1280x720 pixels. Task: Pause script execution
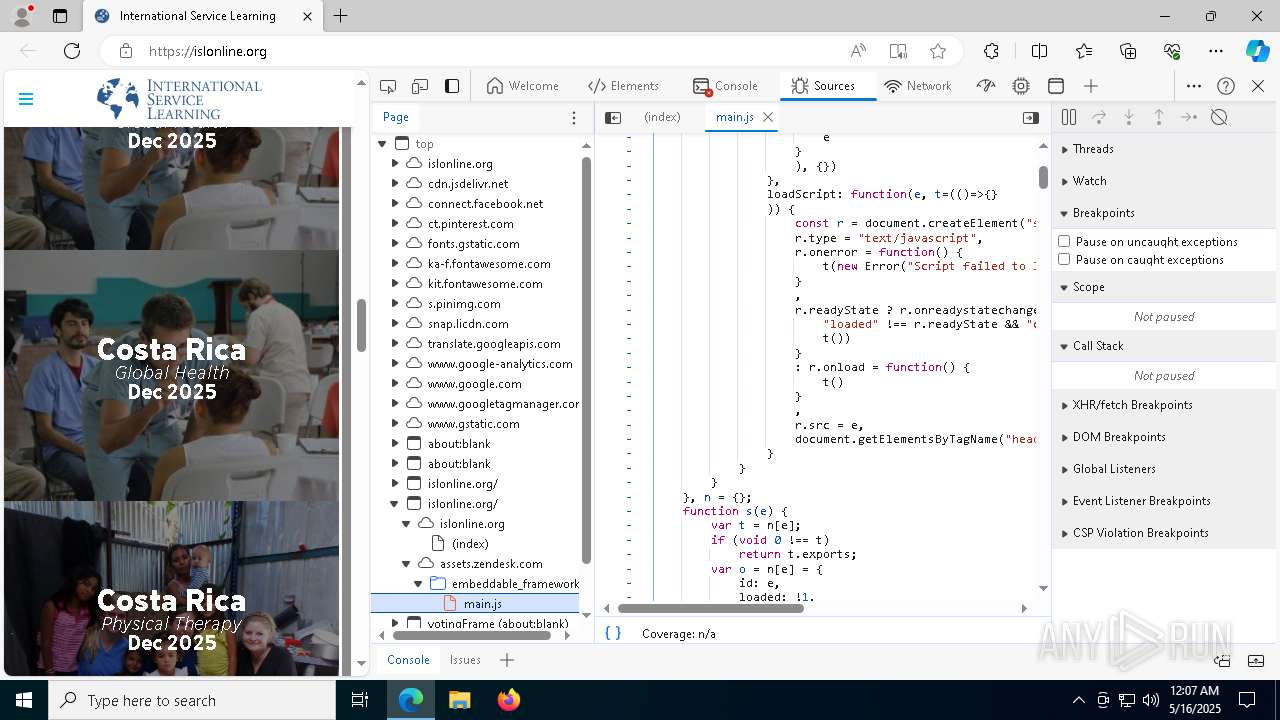click(x=1069, y=117)
